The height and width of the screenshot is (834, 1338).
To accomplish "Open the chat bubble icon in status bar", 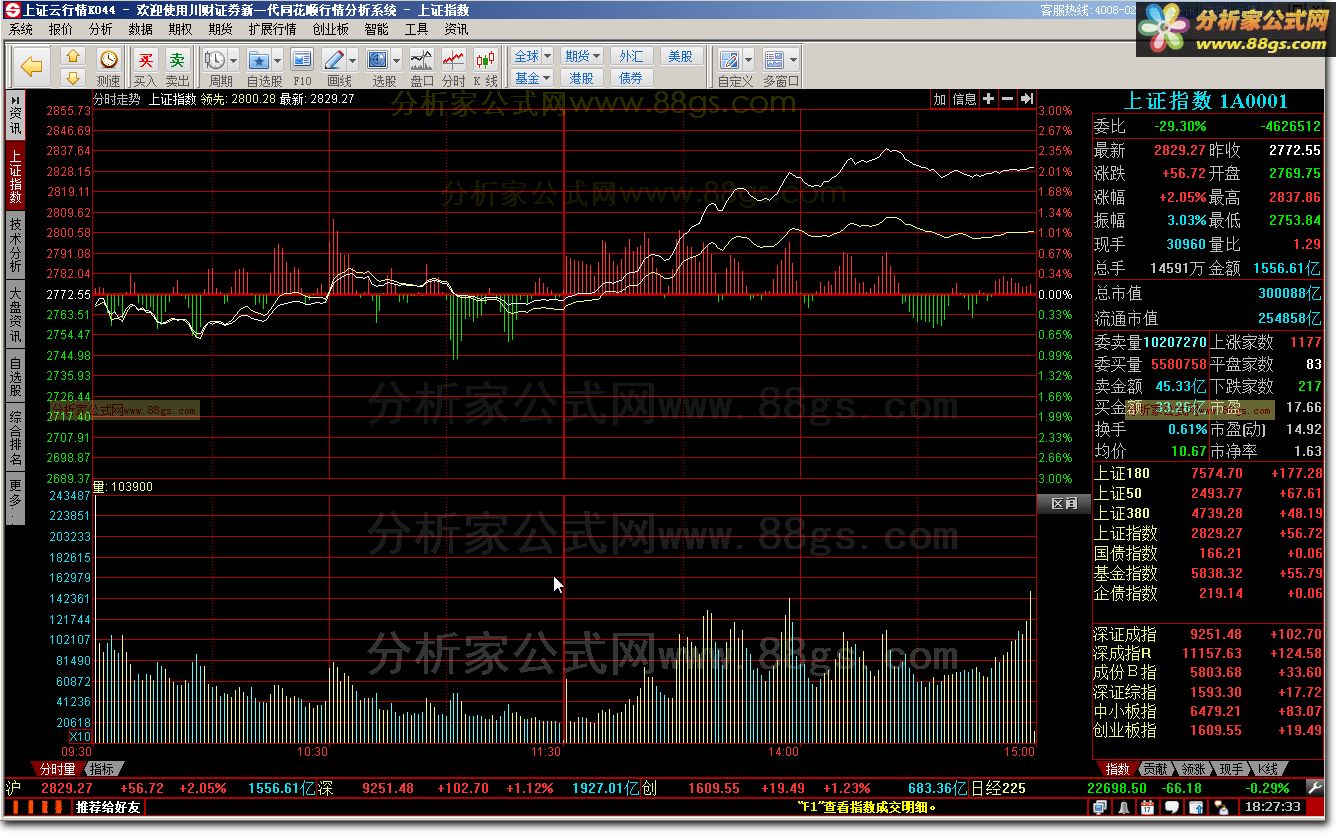I will [1172, 807].
